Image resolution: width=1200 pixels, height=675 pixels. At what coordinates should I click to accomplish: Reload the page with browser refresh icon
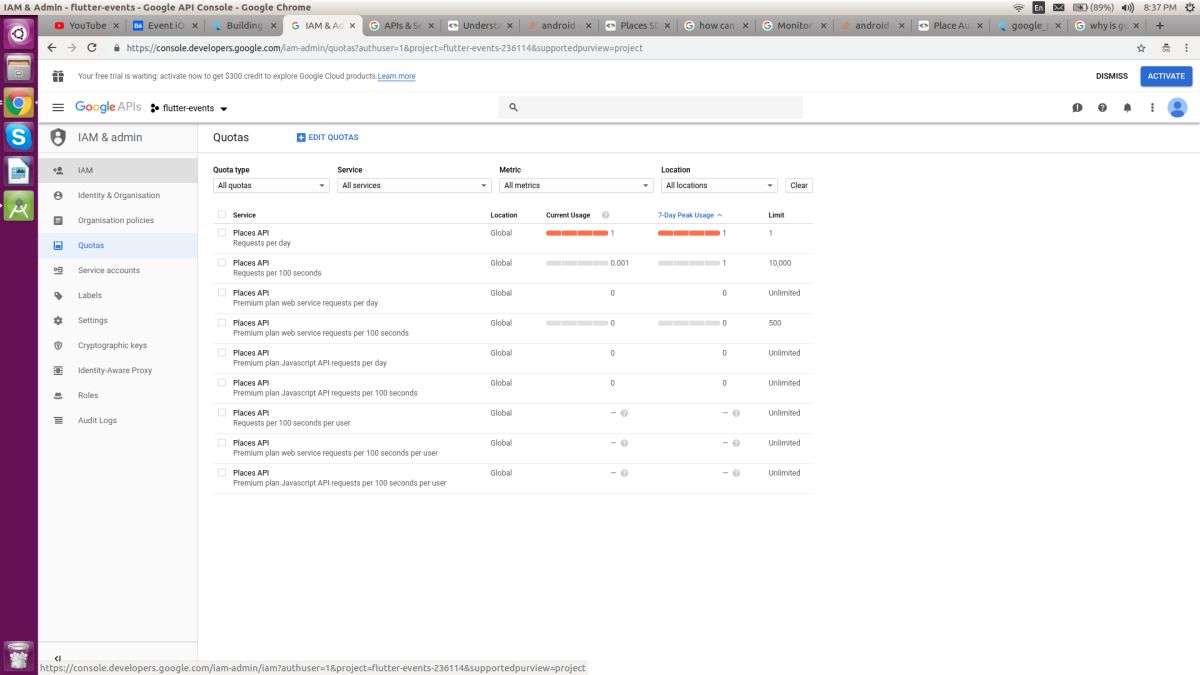click(92, 47)
